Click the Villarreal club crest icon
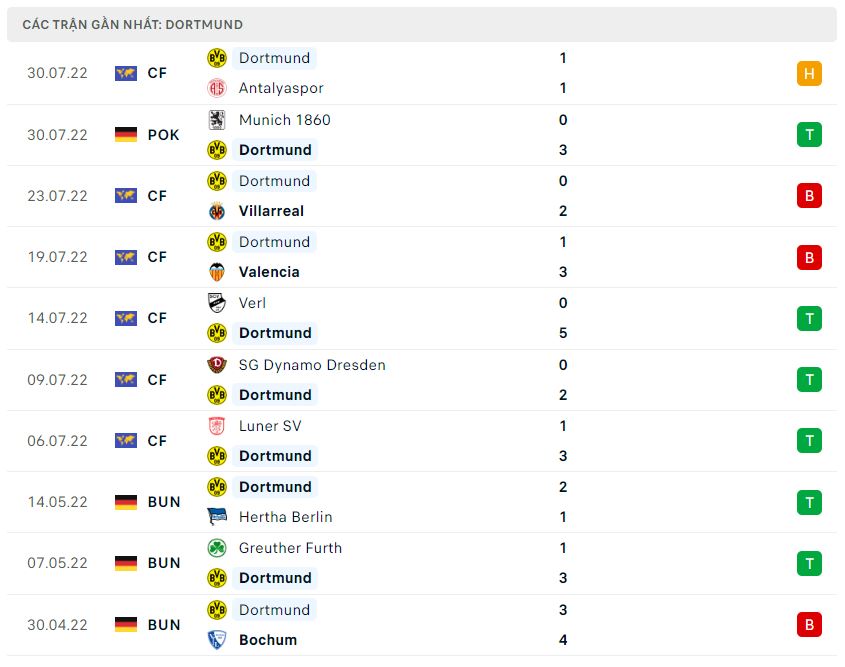This screenshot has height=667, width=845. tap(217, 211)
